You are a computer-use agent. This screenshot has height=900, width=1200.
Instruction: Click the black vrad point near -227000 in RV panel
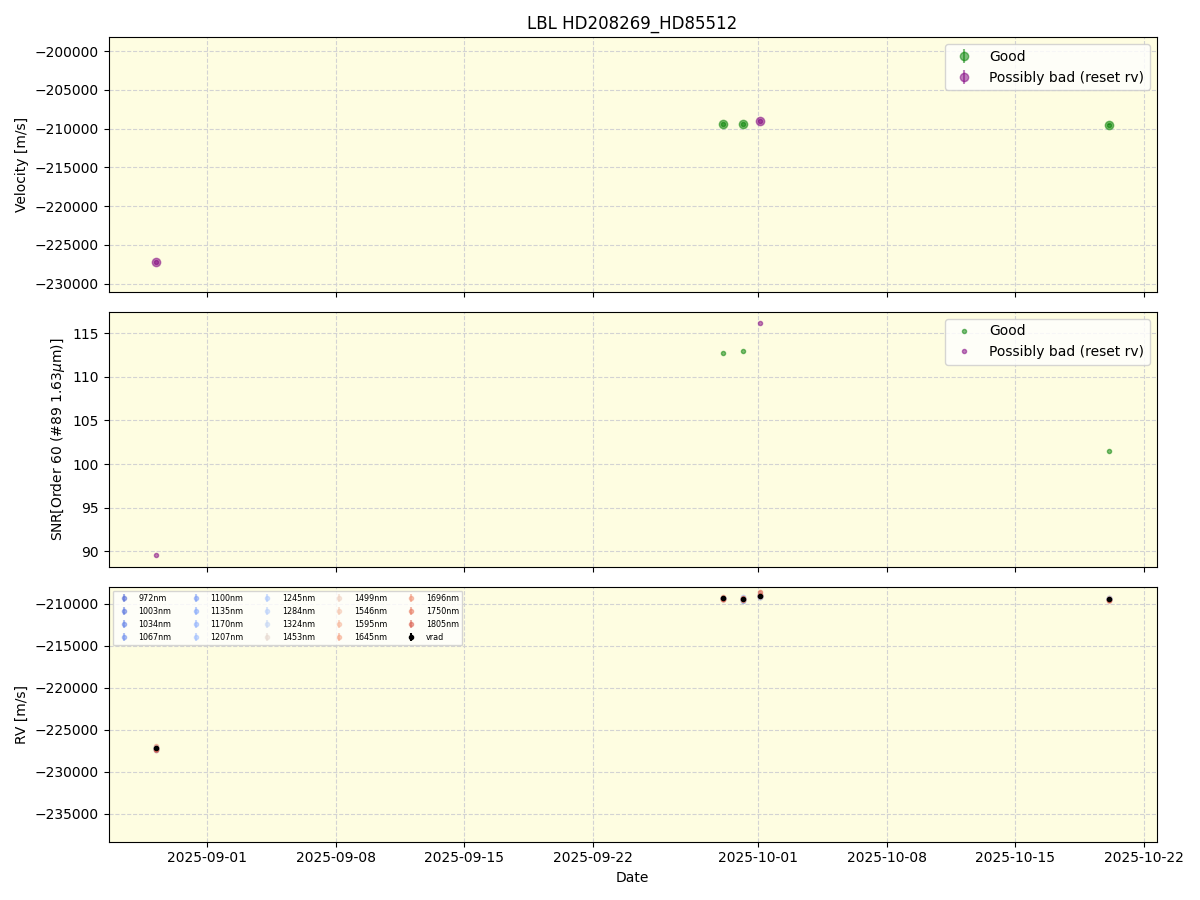coord(156,748)
